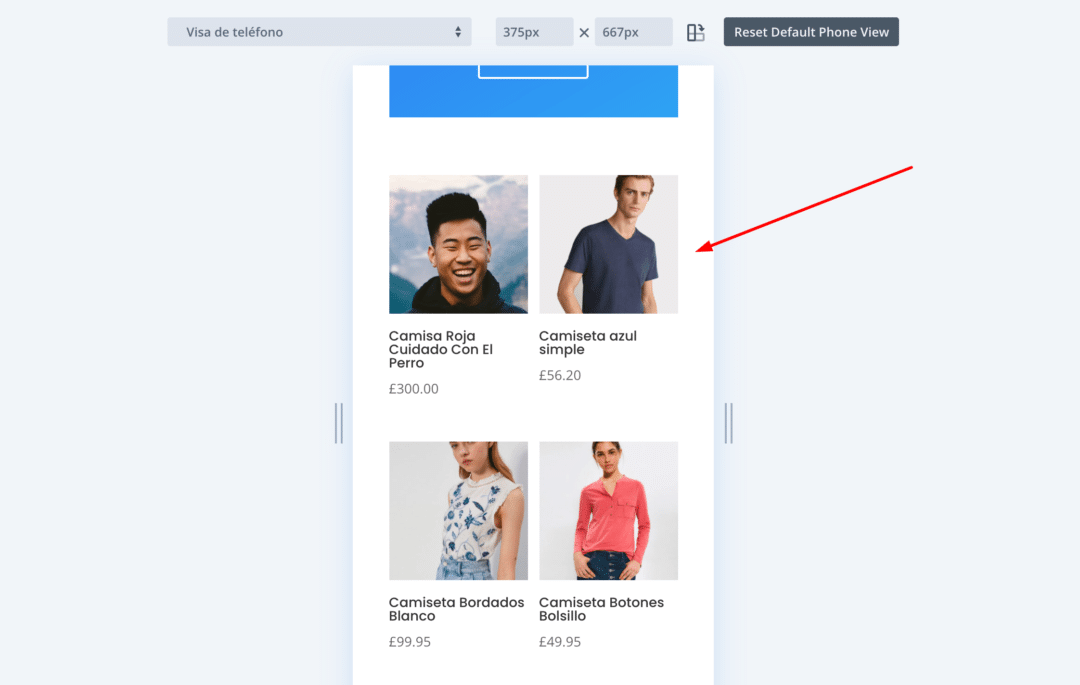
Task: Click the £99.95 price label
Action: [x=410, y=642]
